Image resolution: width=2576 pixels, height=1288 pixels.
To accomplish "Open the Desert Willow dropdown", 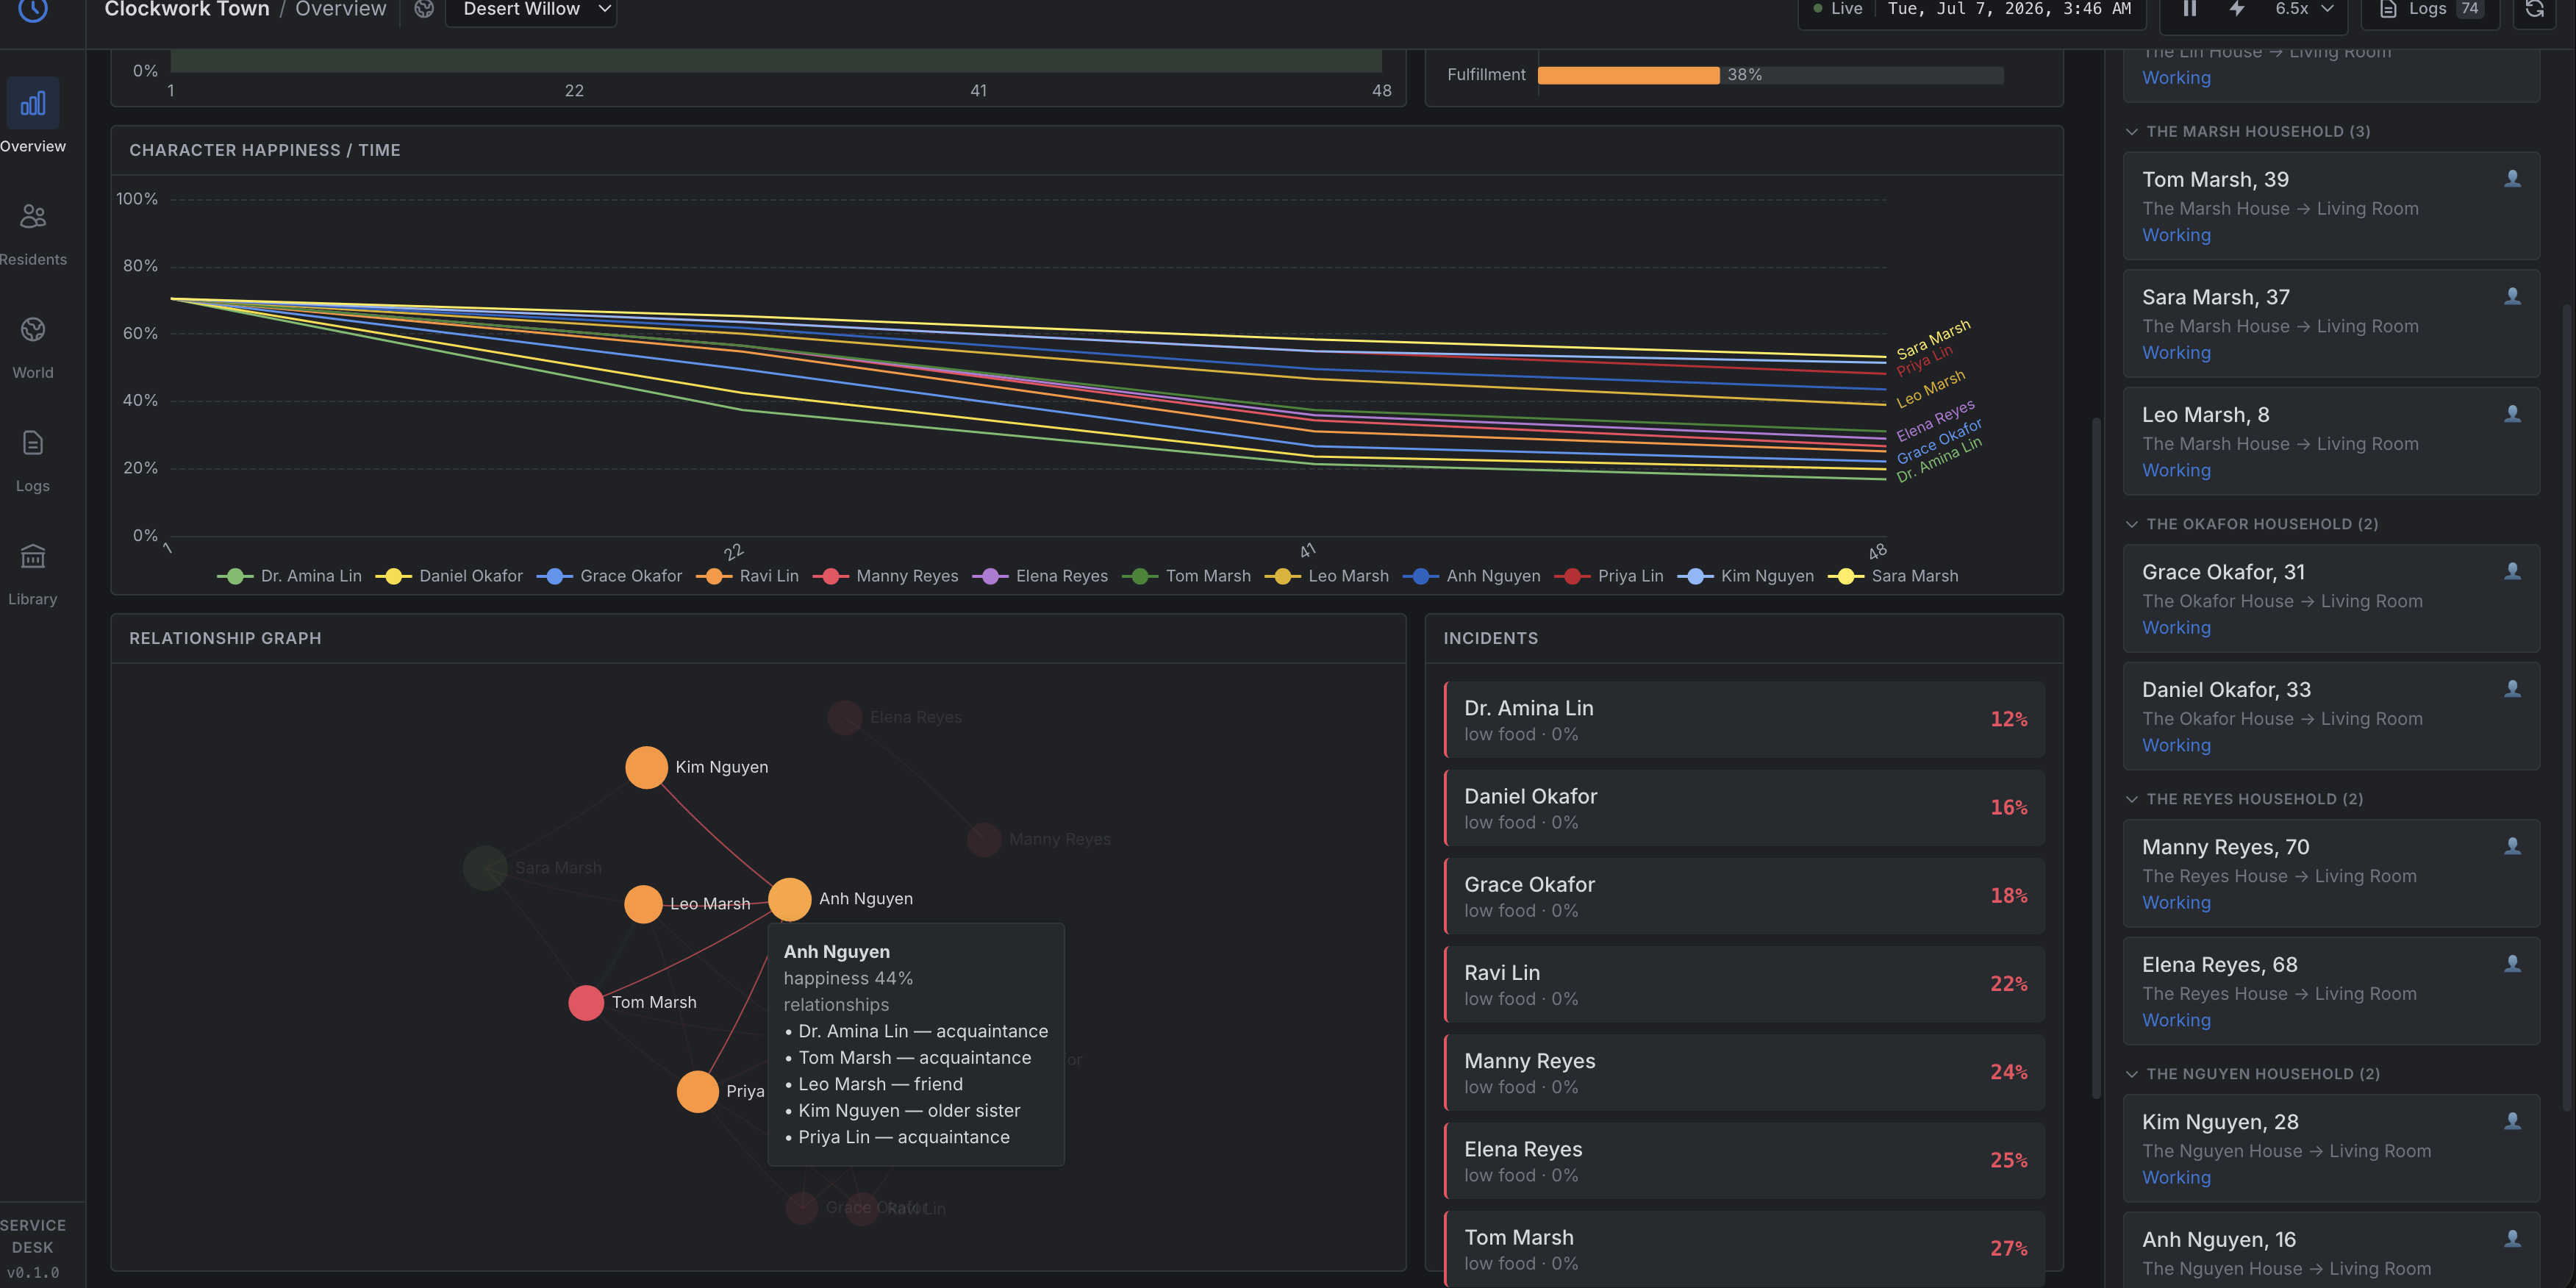I will click(x=531, y=9).
